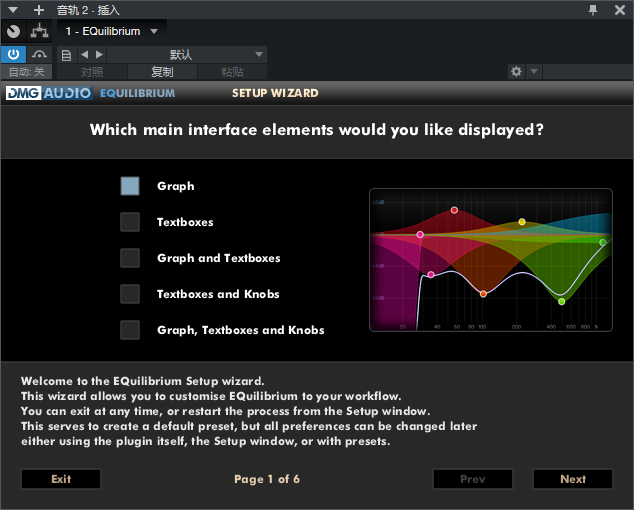Image resolution: width=634 pixels, height=510 pixels.
Task: Click the Next button
Action: 573,479
